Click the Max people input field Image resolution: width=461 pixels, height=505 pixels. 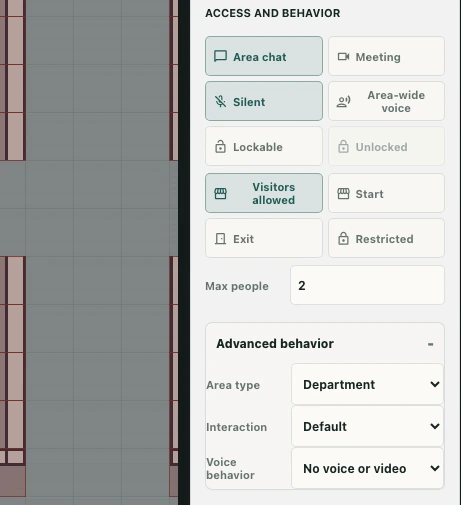pyautogui.click(x=367, y=285)
